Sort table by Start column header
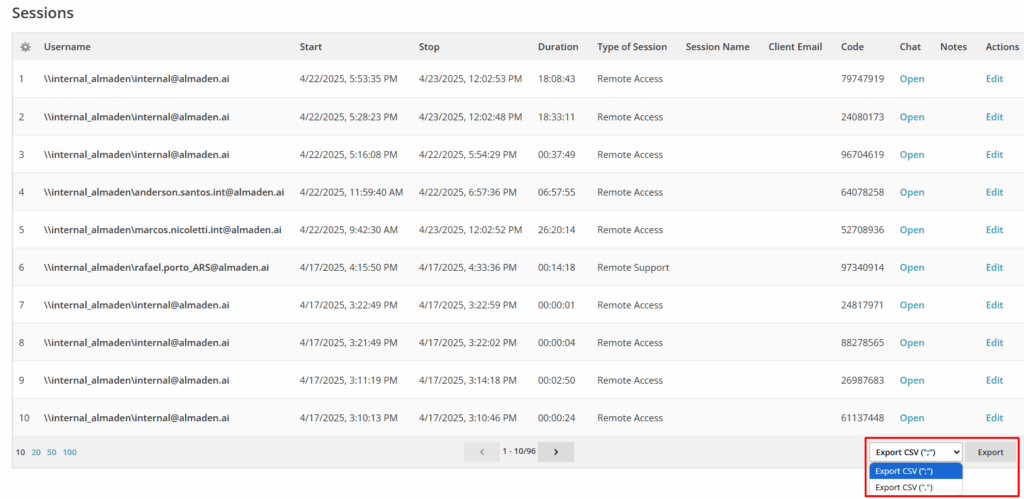 tap(310, 47)
